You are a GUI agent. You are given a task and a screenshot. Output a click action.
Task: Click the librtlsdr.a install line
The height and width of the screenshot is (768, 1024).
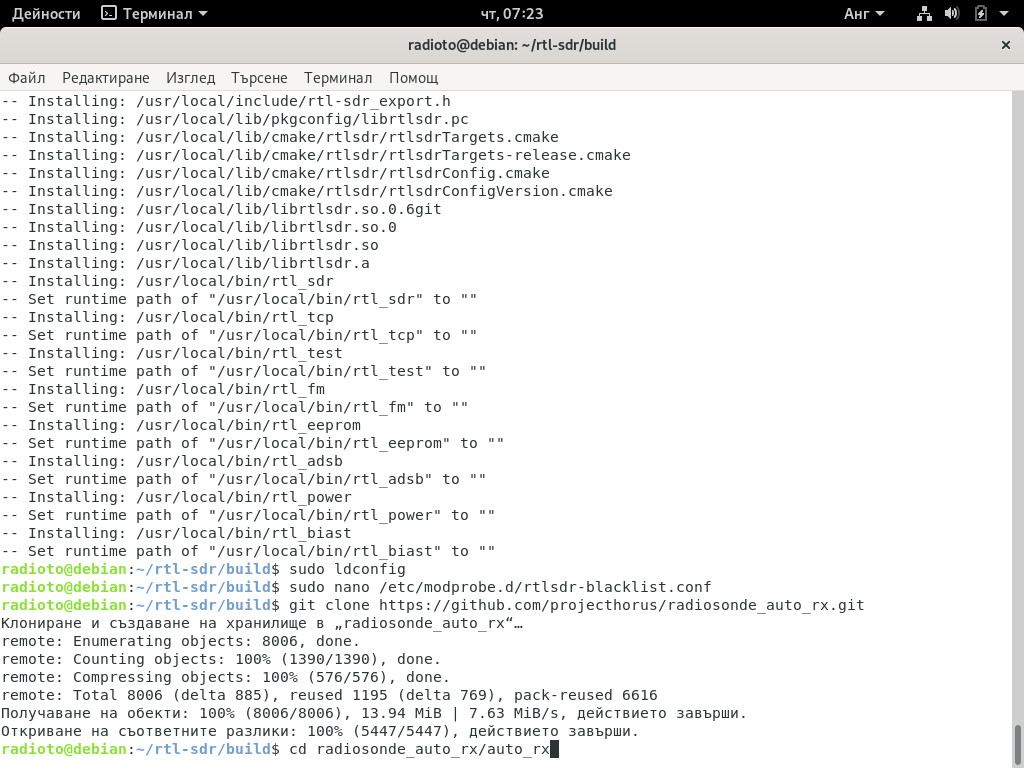coord(185,263)
